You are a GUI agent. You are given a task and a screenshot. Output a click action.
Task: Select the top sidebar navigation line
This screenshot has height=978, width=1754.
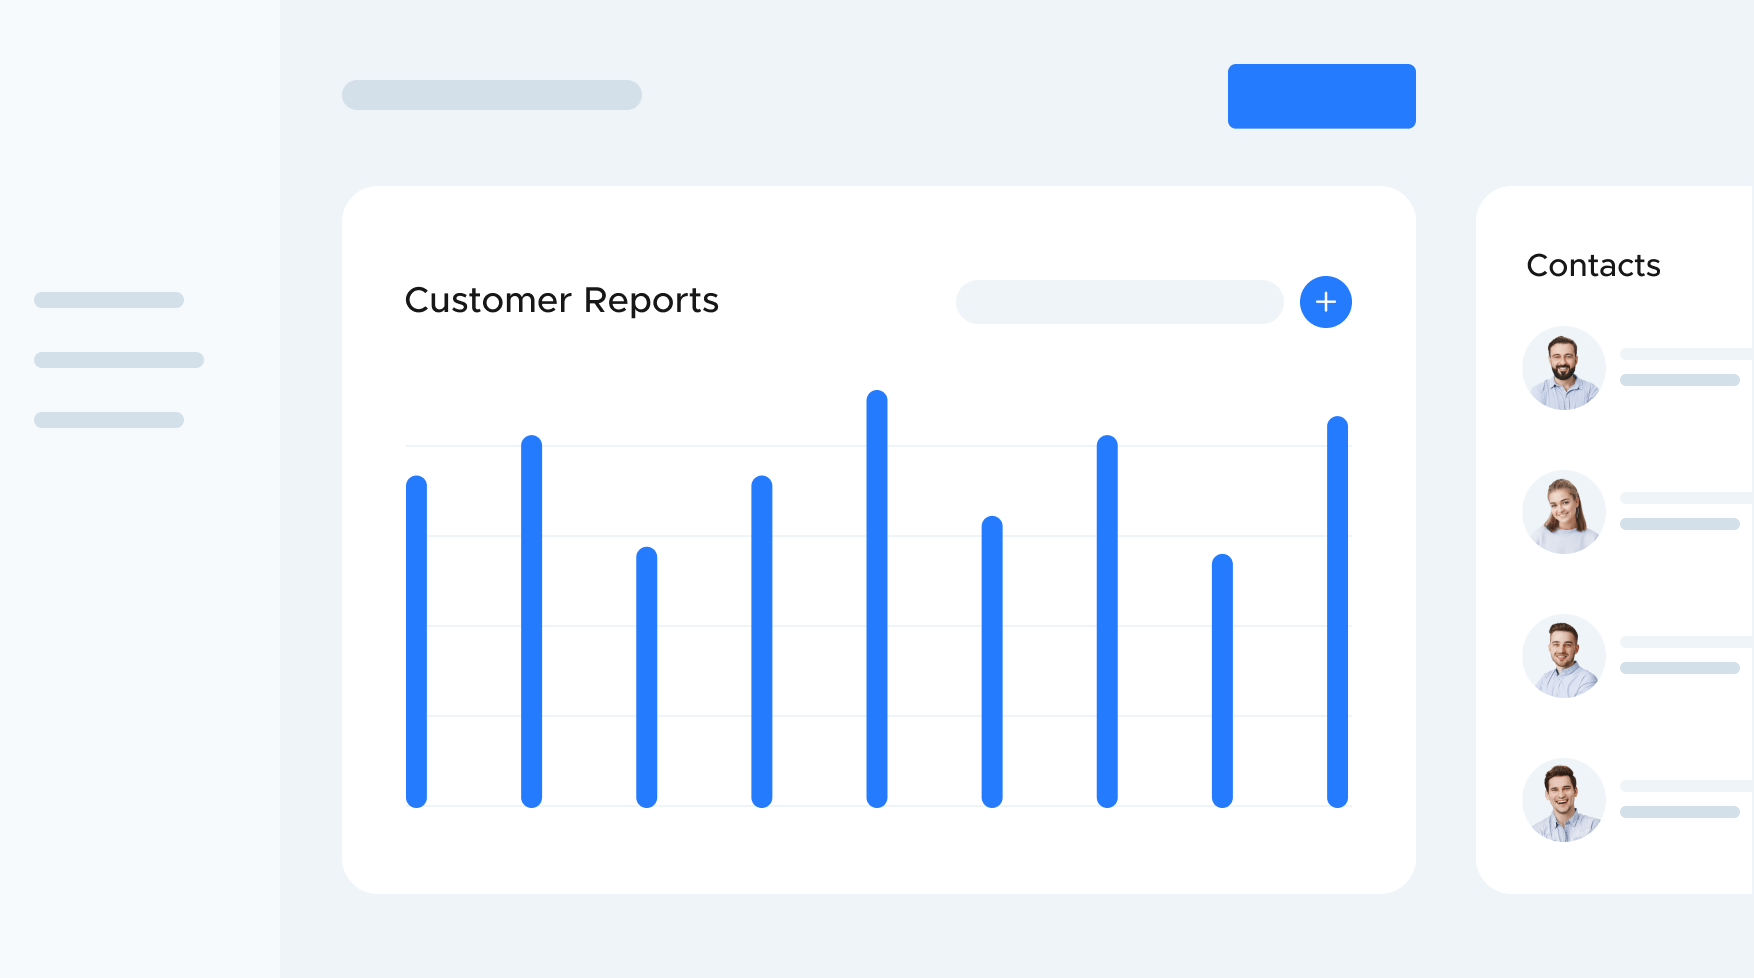coord(109,299)
